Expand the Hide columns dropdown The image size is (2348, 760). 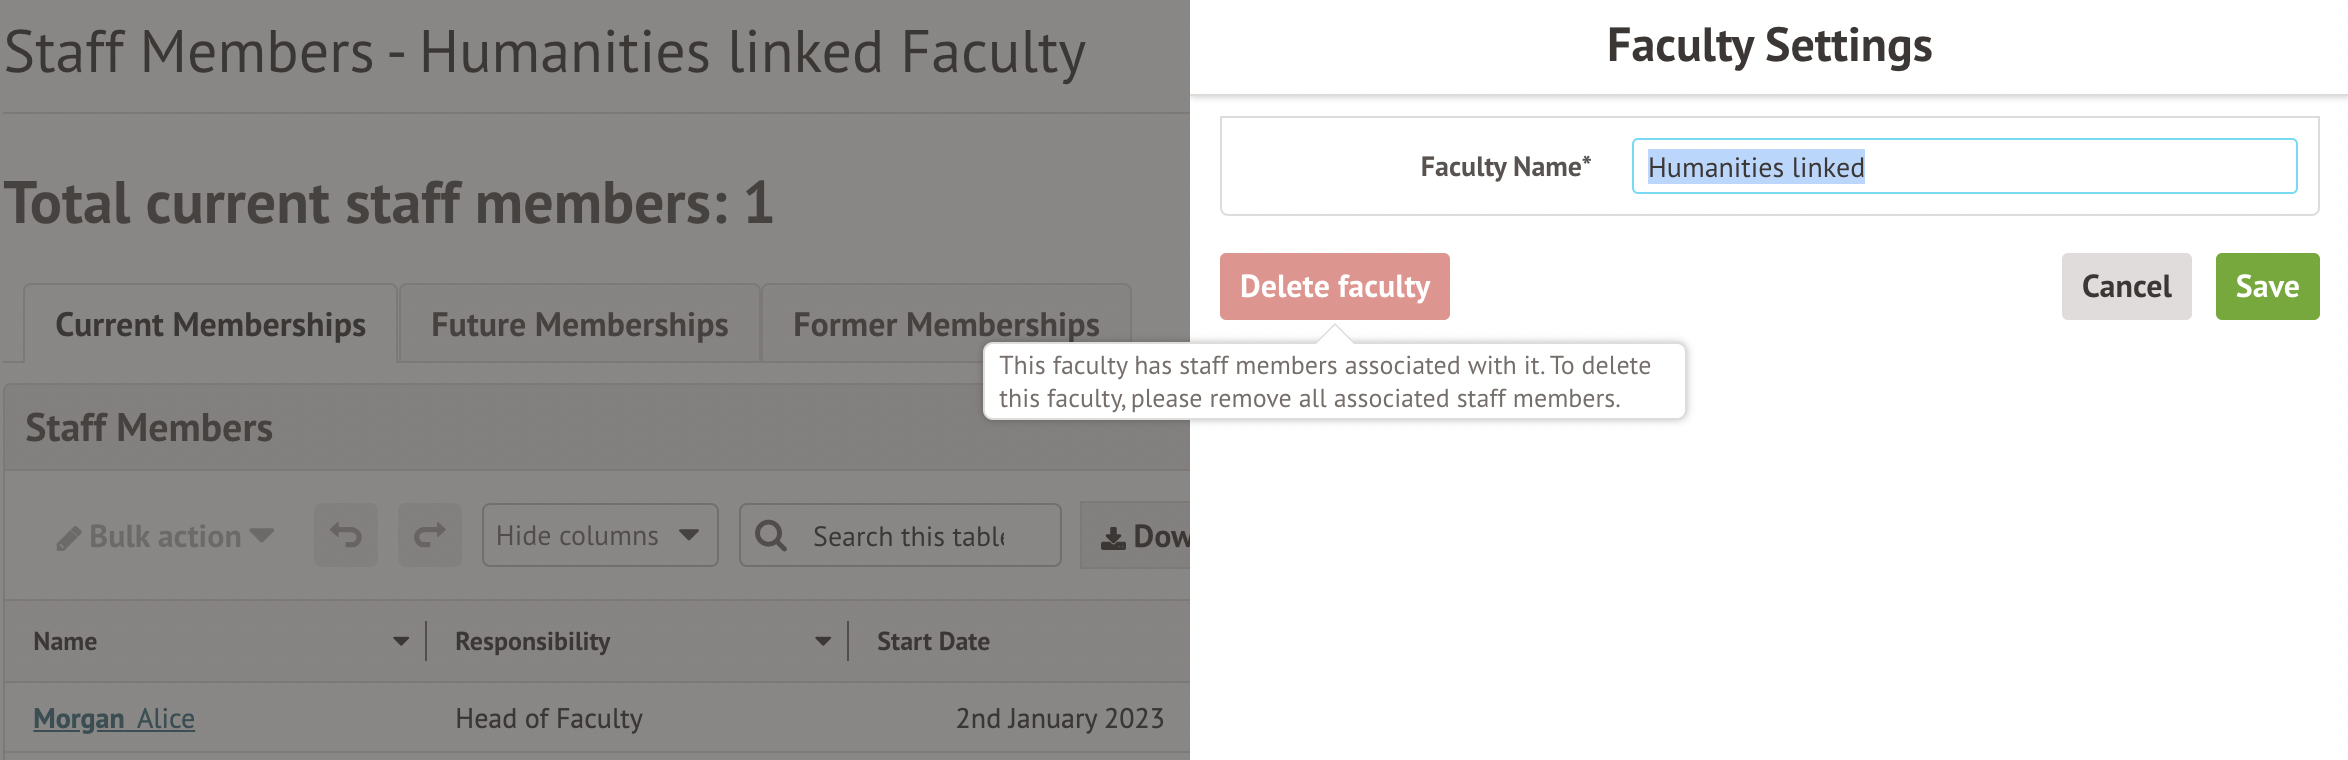(599, 536)
